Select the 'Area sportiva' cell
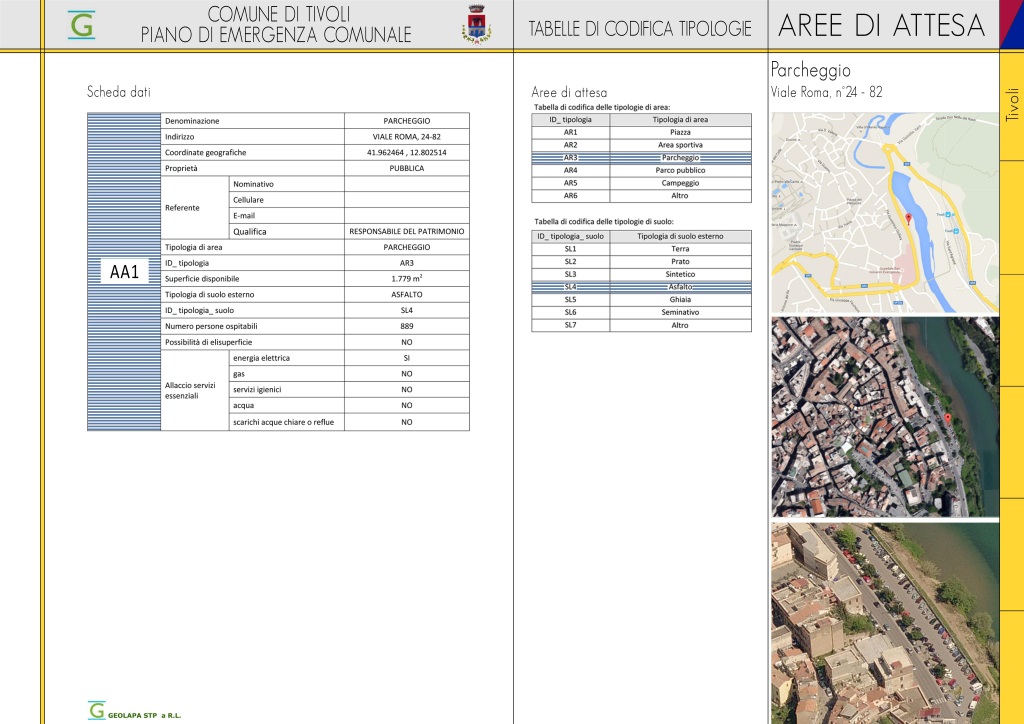This screenshot has width=1024, height=724. [680, 145]
